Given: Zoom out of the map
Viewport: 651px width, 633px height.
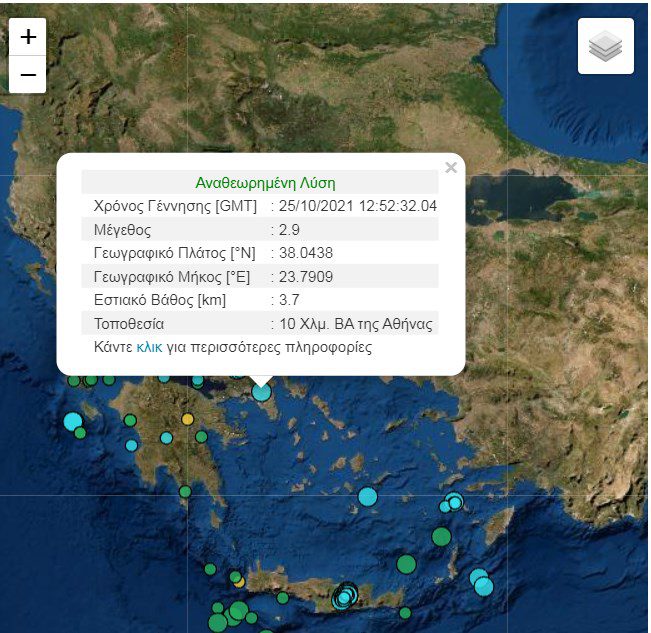Looking at the screenshot, I should click(27, 75).
